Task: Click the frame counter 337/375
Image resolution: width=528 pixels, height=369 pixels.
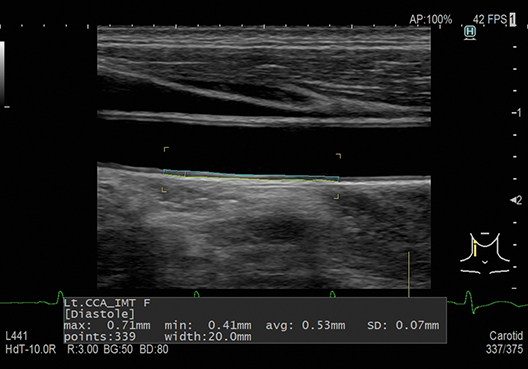Action: coord(504,349)
